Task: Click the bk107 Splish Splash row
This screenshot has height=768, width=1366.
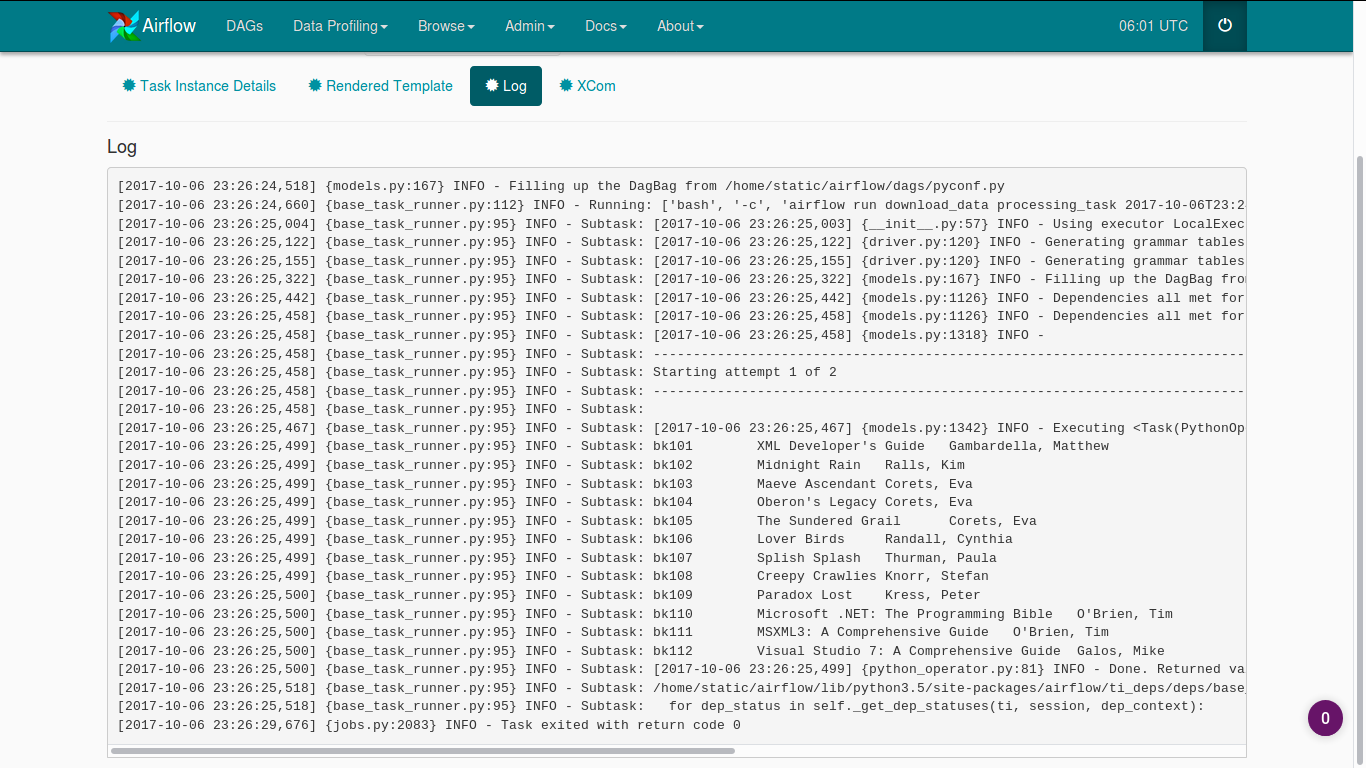Action: click(x=557, y=558)
